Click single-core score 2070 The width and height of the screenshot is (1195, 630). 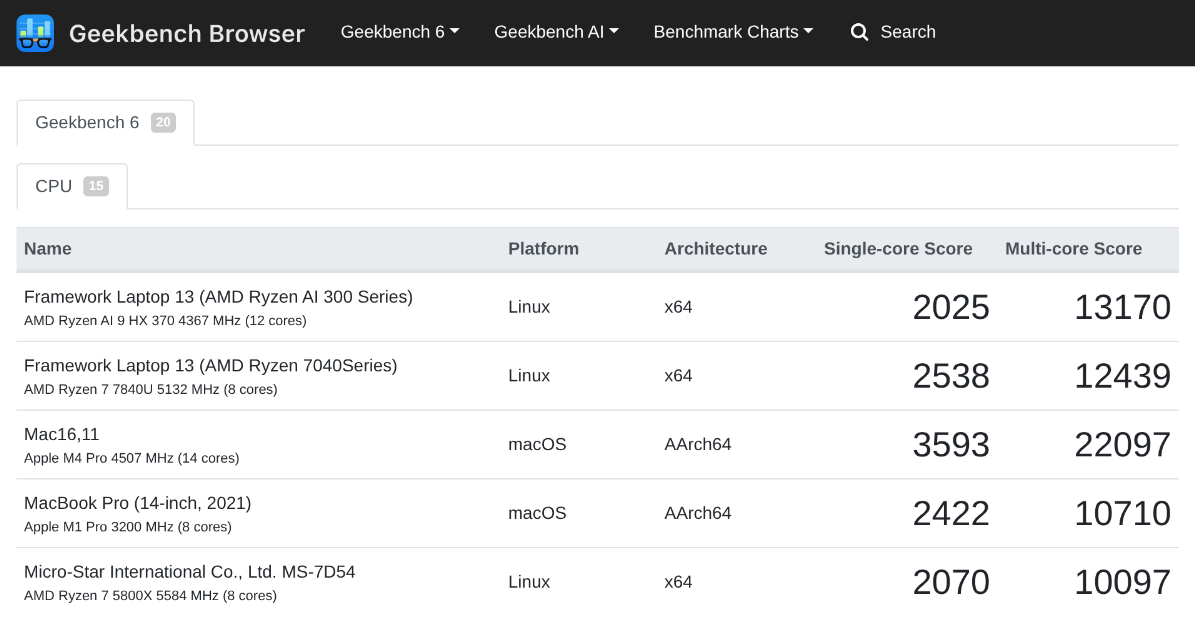(x=951, y=583)
